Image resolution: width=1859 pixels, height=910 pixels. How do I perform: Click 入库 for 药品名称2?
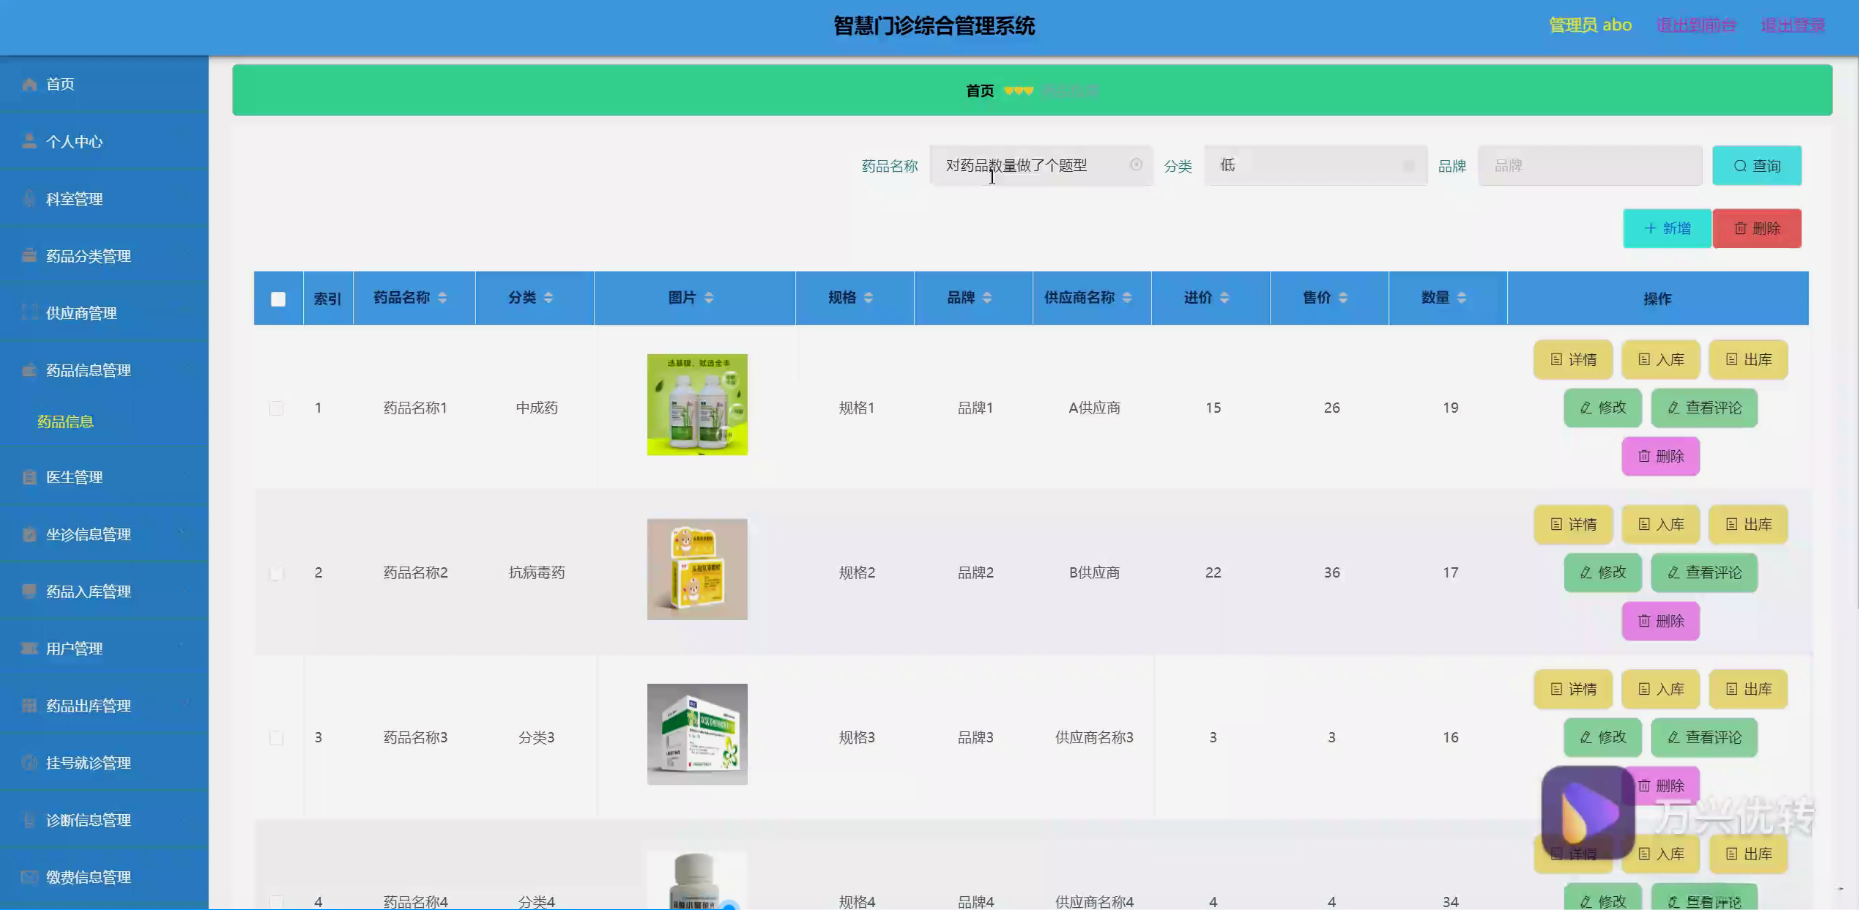tap(1661, 525)
